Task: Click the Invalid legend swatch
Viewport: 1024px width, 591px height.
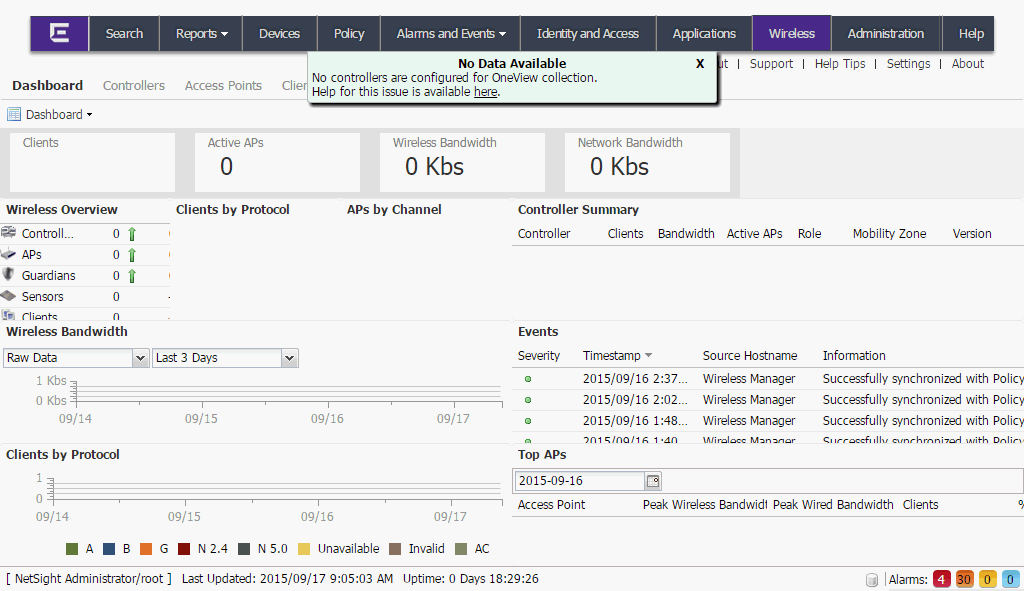Action: pos(394,549)
